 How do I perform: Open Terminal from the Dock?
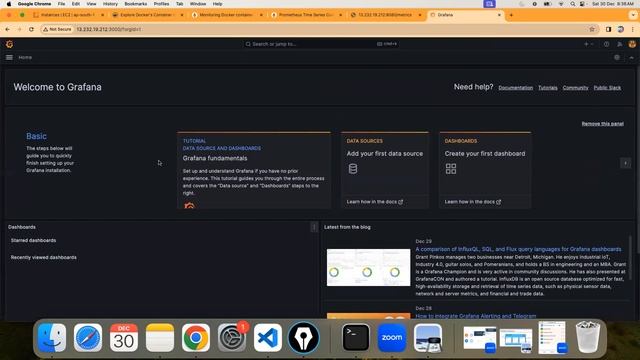356,338
